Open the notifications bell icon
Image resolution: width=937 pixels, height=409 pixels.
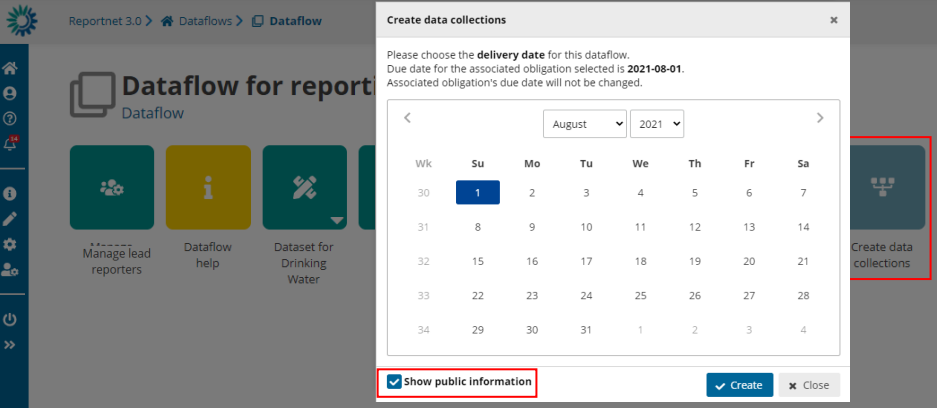[x=10, y=144]
